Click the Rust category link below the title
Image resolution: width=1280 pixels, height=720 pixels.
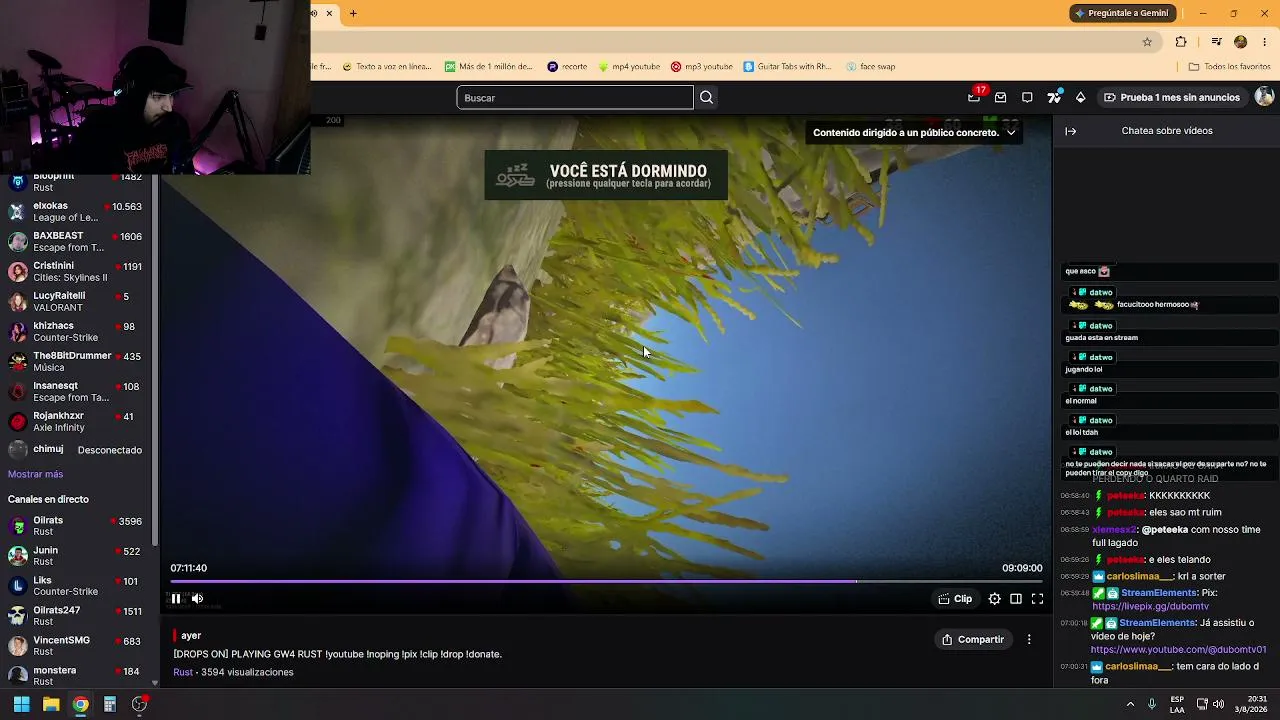pos(183,672)
